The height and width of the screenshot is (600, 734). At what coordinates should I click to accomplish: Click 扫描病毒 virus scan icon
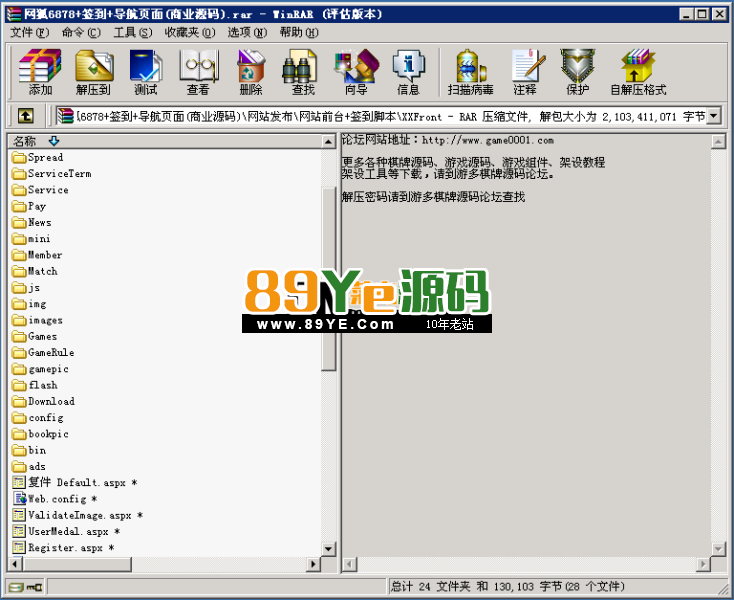(470, 72)
